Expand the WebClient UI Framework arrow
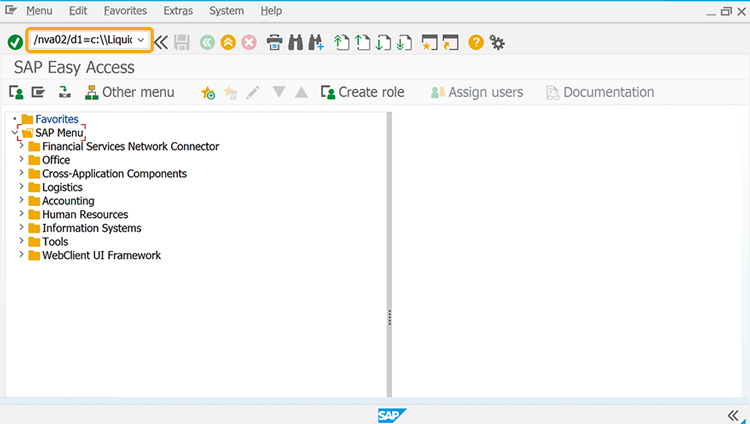This screenshot has height=424, width=750. [22, 255]
